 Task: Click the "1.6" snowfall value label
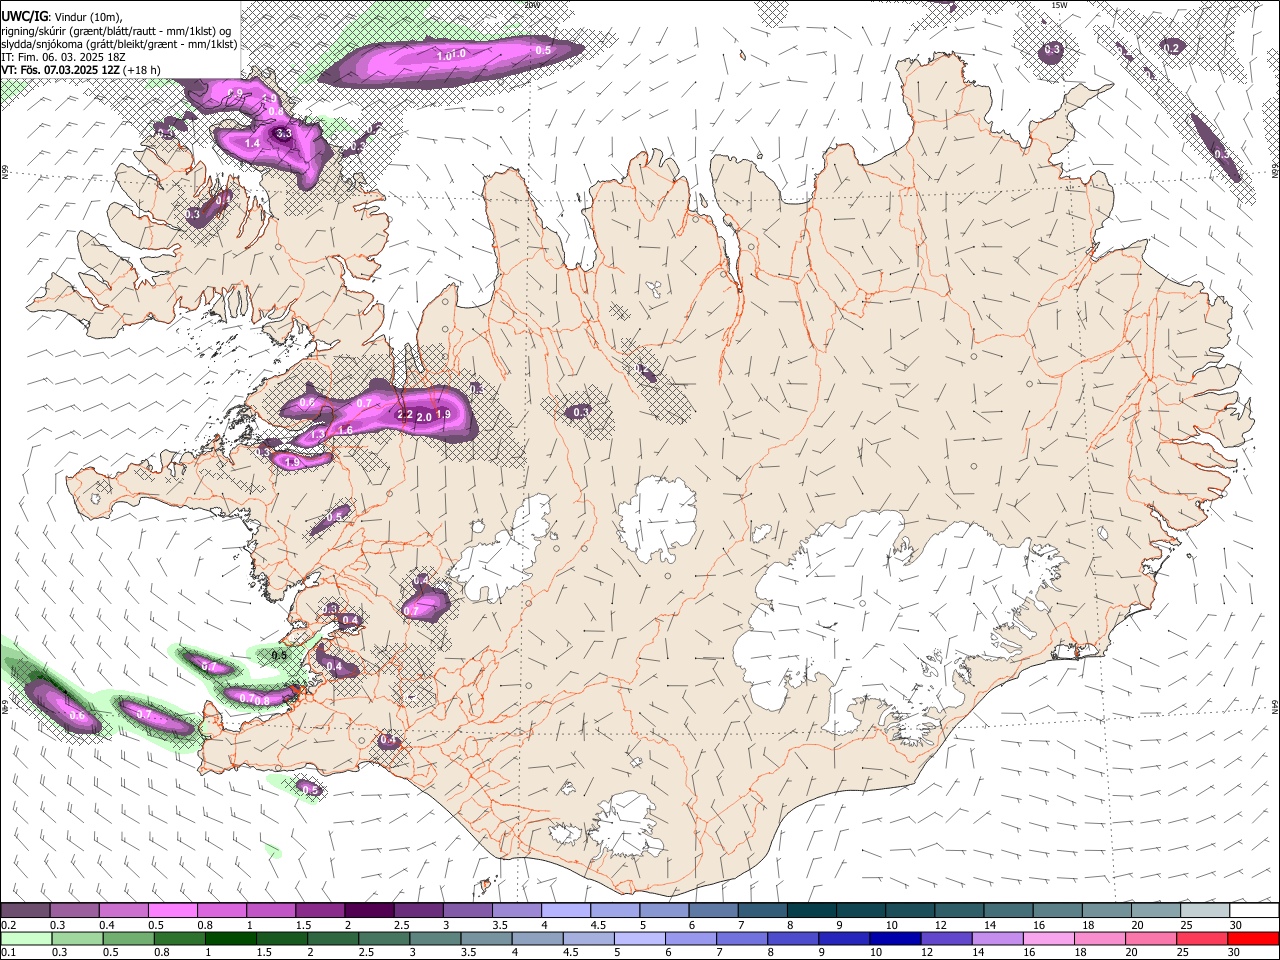(x=345, y=430)
